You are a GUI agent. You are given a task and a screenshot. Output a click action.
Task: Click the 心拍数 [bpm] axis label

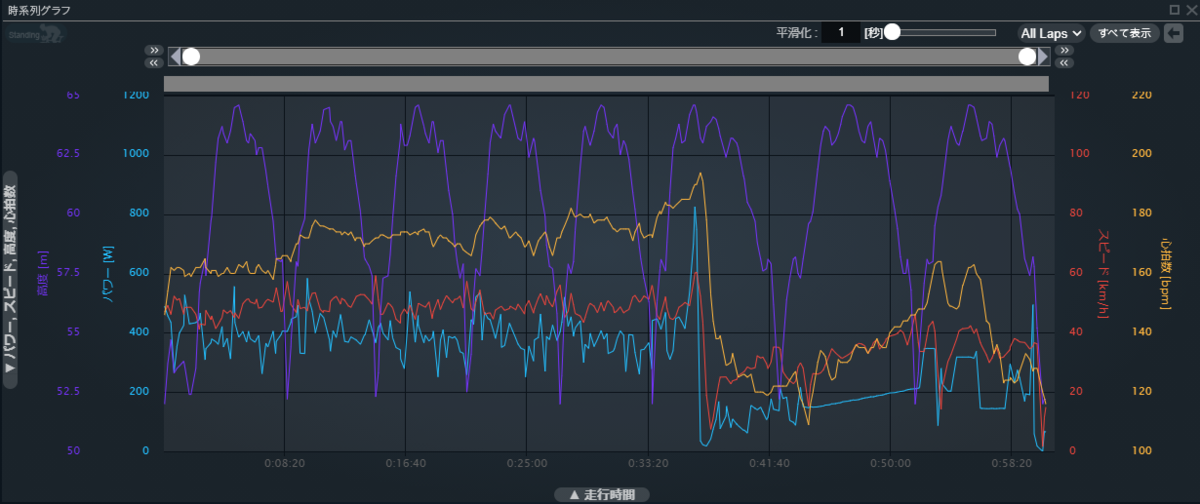(x=1166, y=273)
